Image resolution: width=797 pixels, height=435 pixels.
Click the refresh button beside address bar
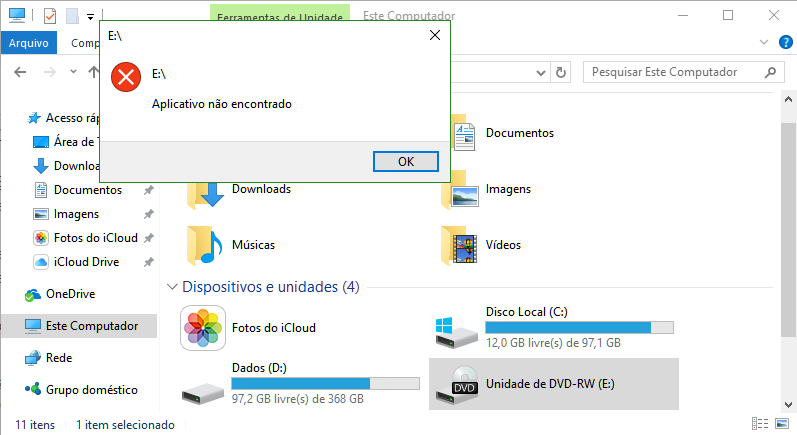coord(561,72)
